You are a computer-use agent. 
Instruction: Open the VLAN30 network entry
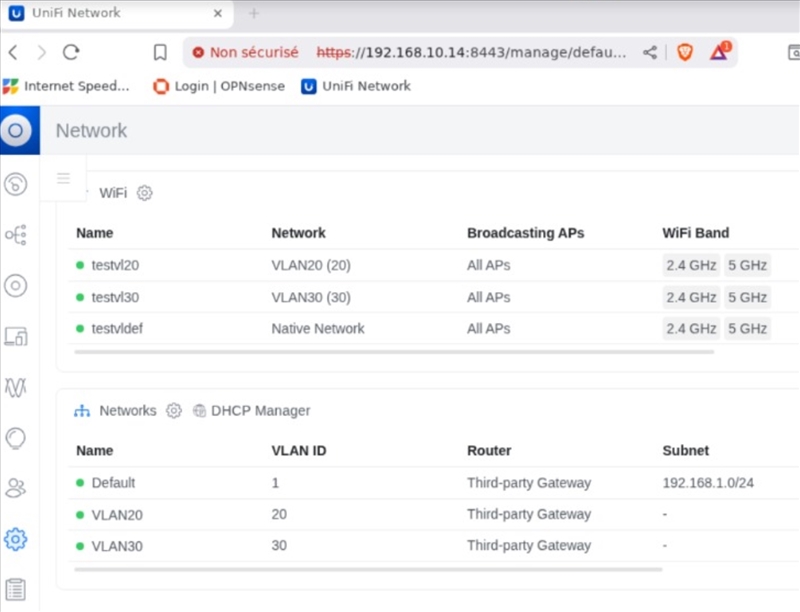112,546
